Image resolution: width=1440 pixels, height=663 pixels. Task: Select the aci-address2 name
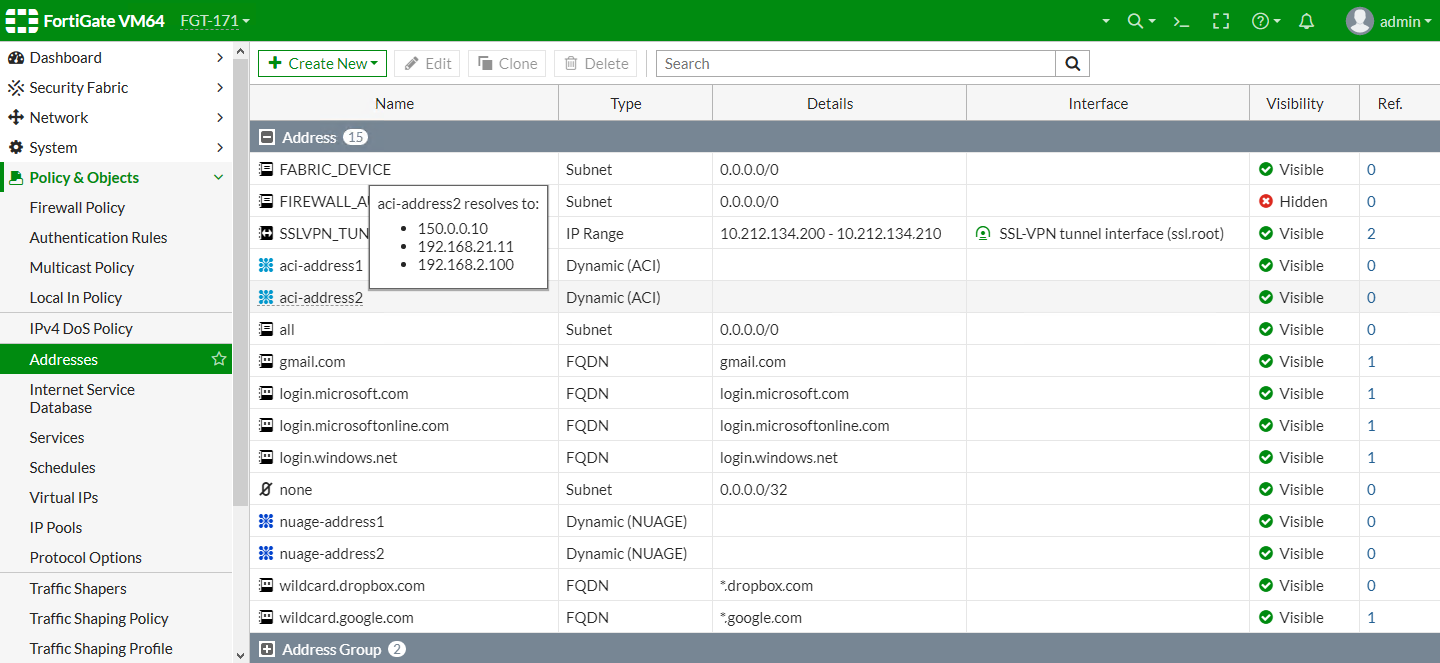(x=321, y=297)
